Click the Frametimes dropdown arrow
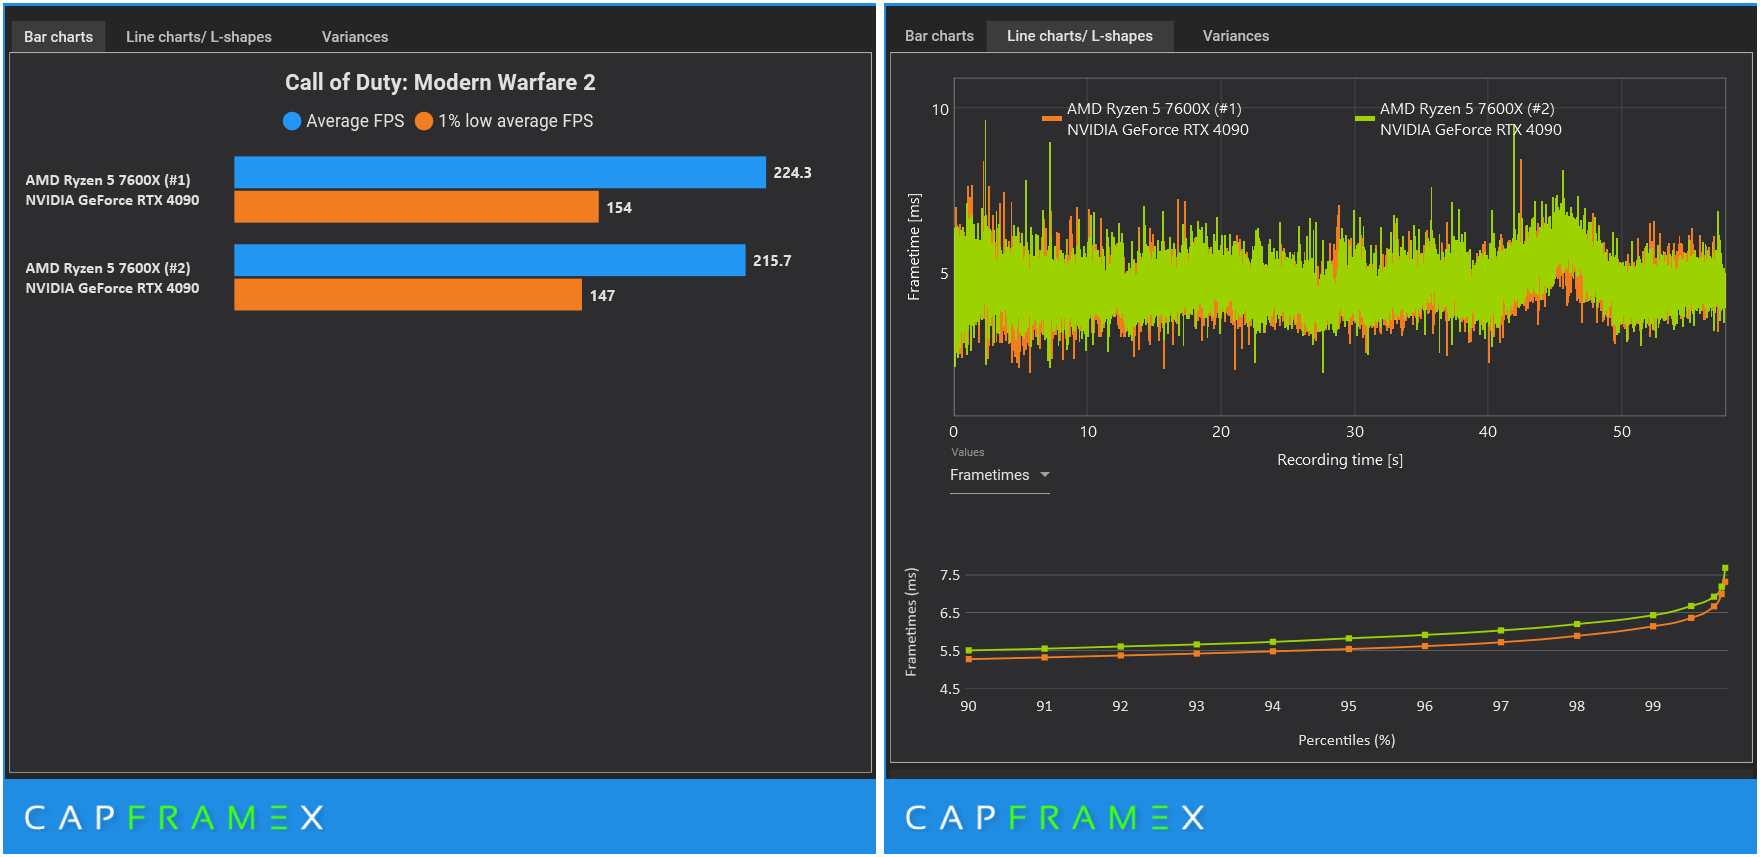The width and height of the screenshot is (1760, 857). (x=1045, y=475)
